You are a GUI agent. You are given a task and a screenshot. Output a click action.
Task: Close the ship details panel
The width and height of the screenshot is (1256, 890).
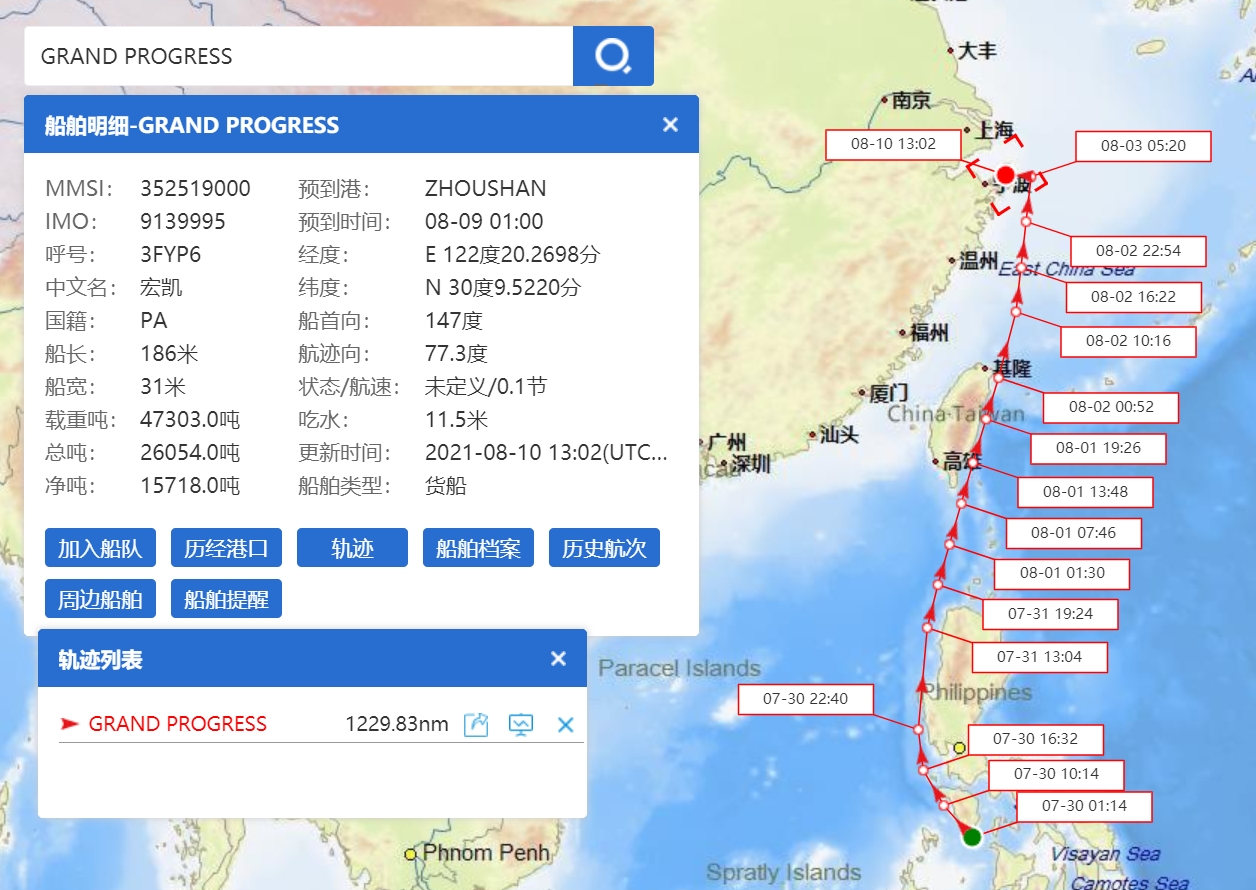[x=670, y=124]
